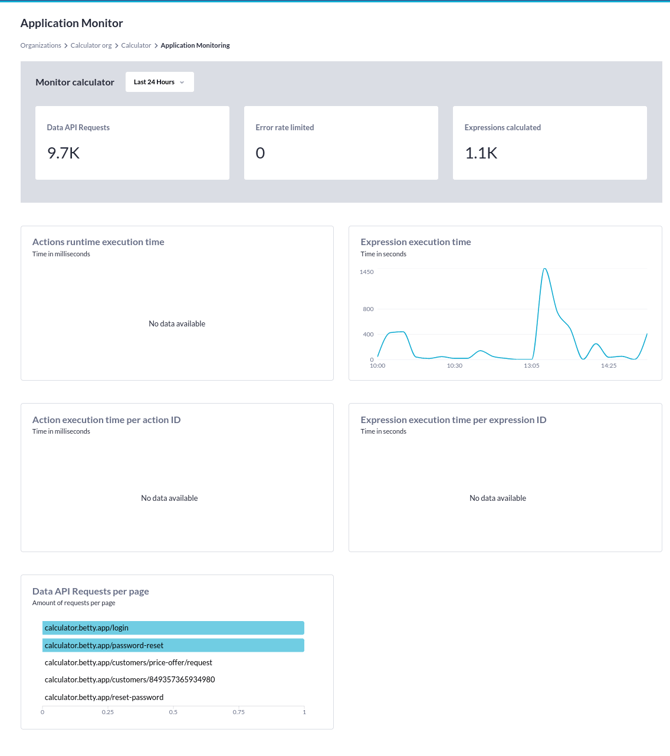The width and height of the screenshot is (670, 756).
Task: Open the Last 24 Hours time range dropdown
Action: [x=159, y=82]
